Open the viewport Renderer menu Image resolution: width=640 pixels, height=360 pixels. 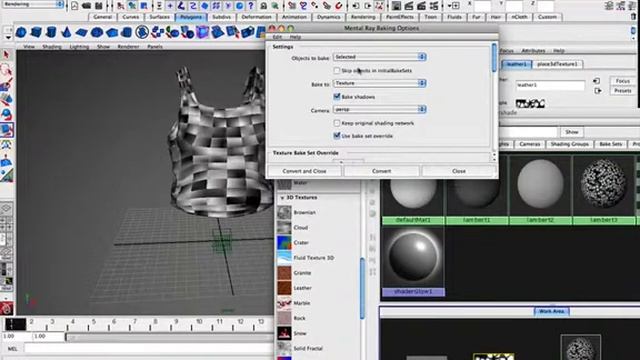tap(128, 47)
